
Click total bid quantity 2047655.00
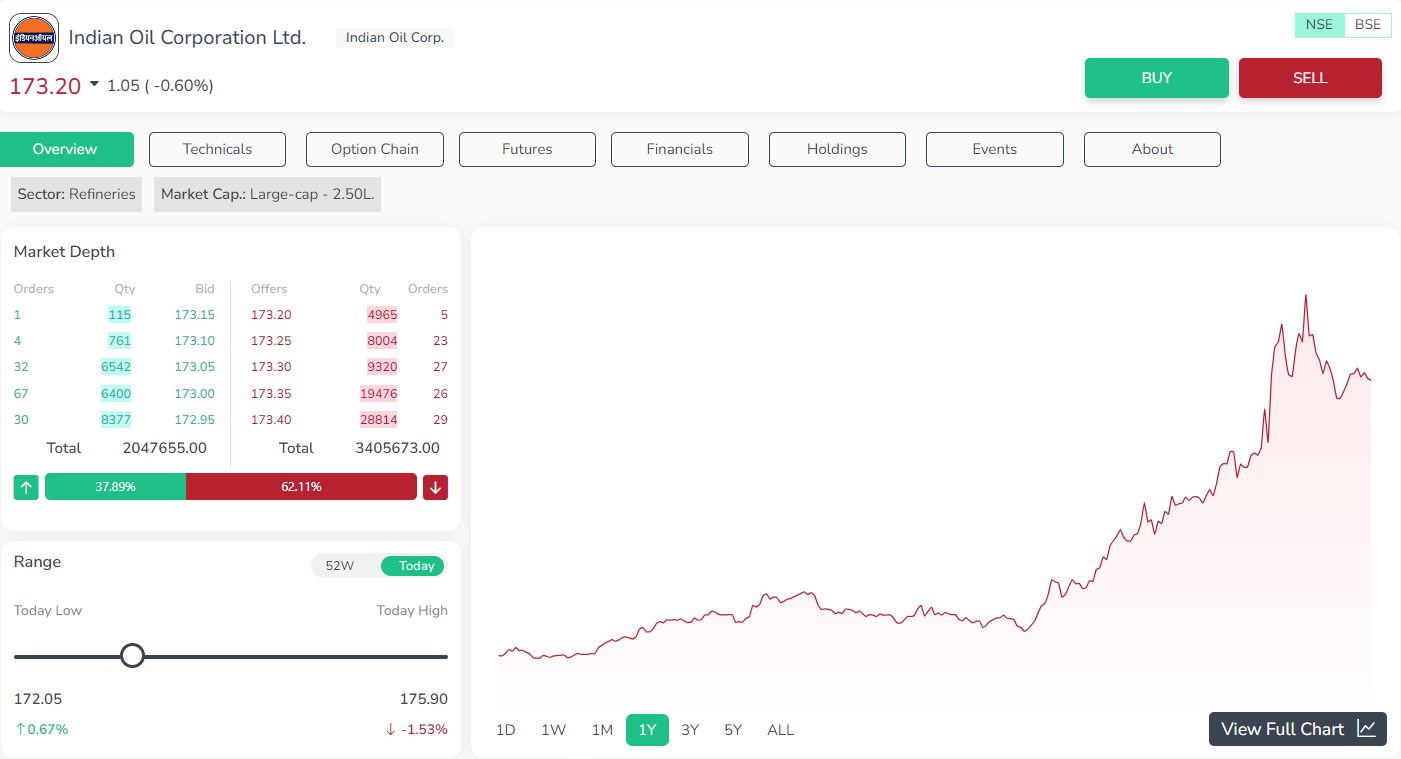pyautogui.click(x=165, y=448)
